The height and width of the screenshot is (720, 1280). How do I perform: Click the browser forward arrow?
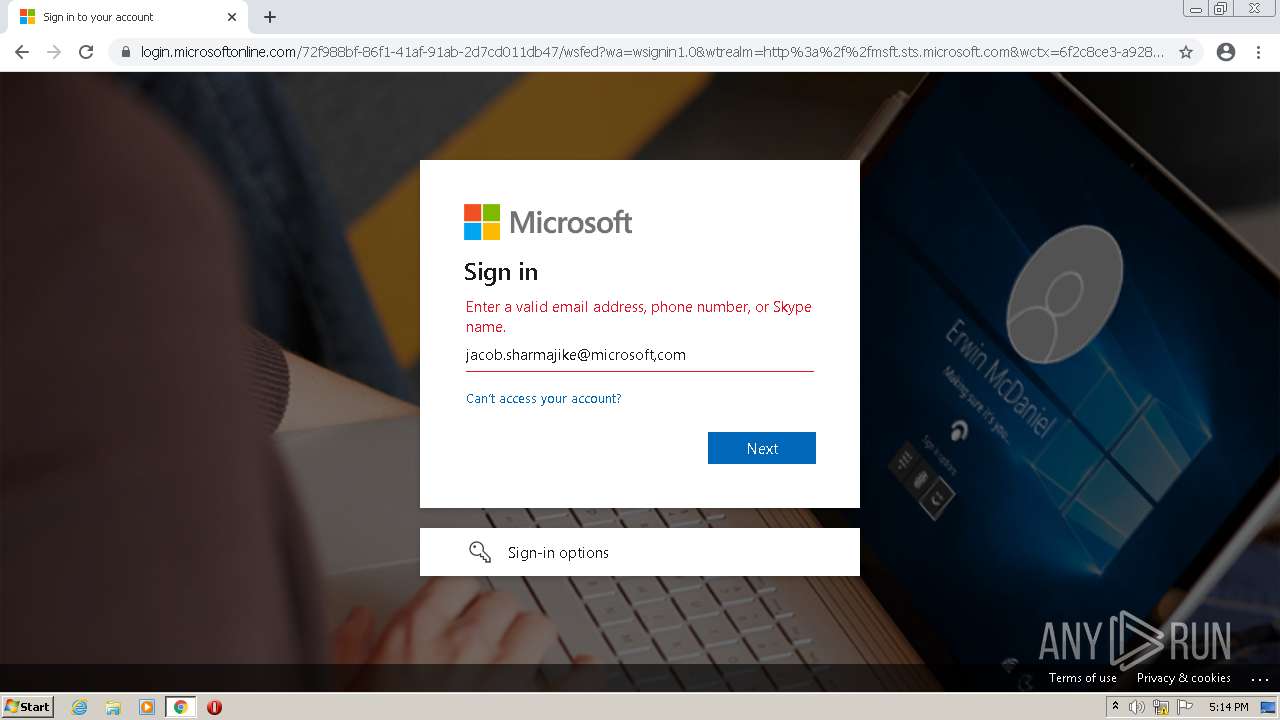tap(54, 52)
